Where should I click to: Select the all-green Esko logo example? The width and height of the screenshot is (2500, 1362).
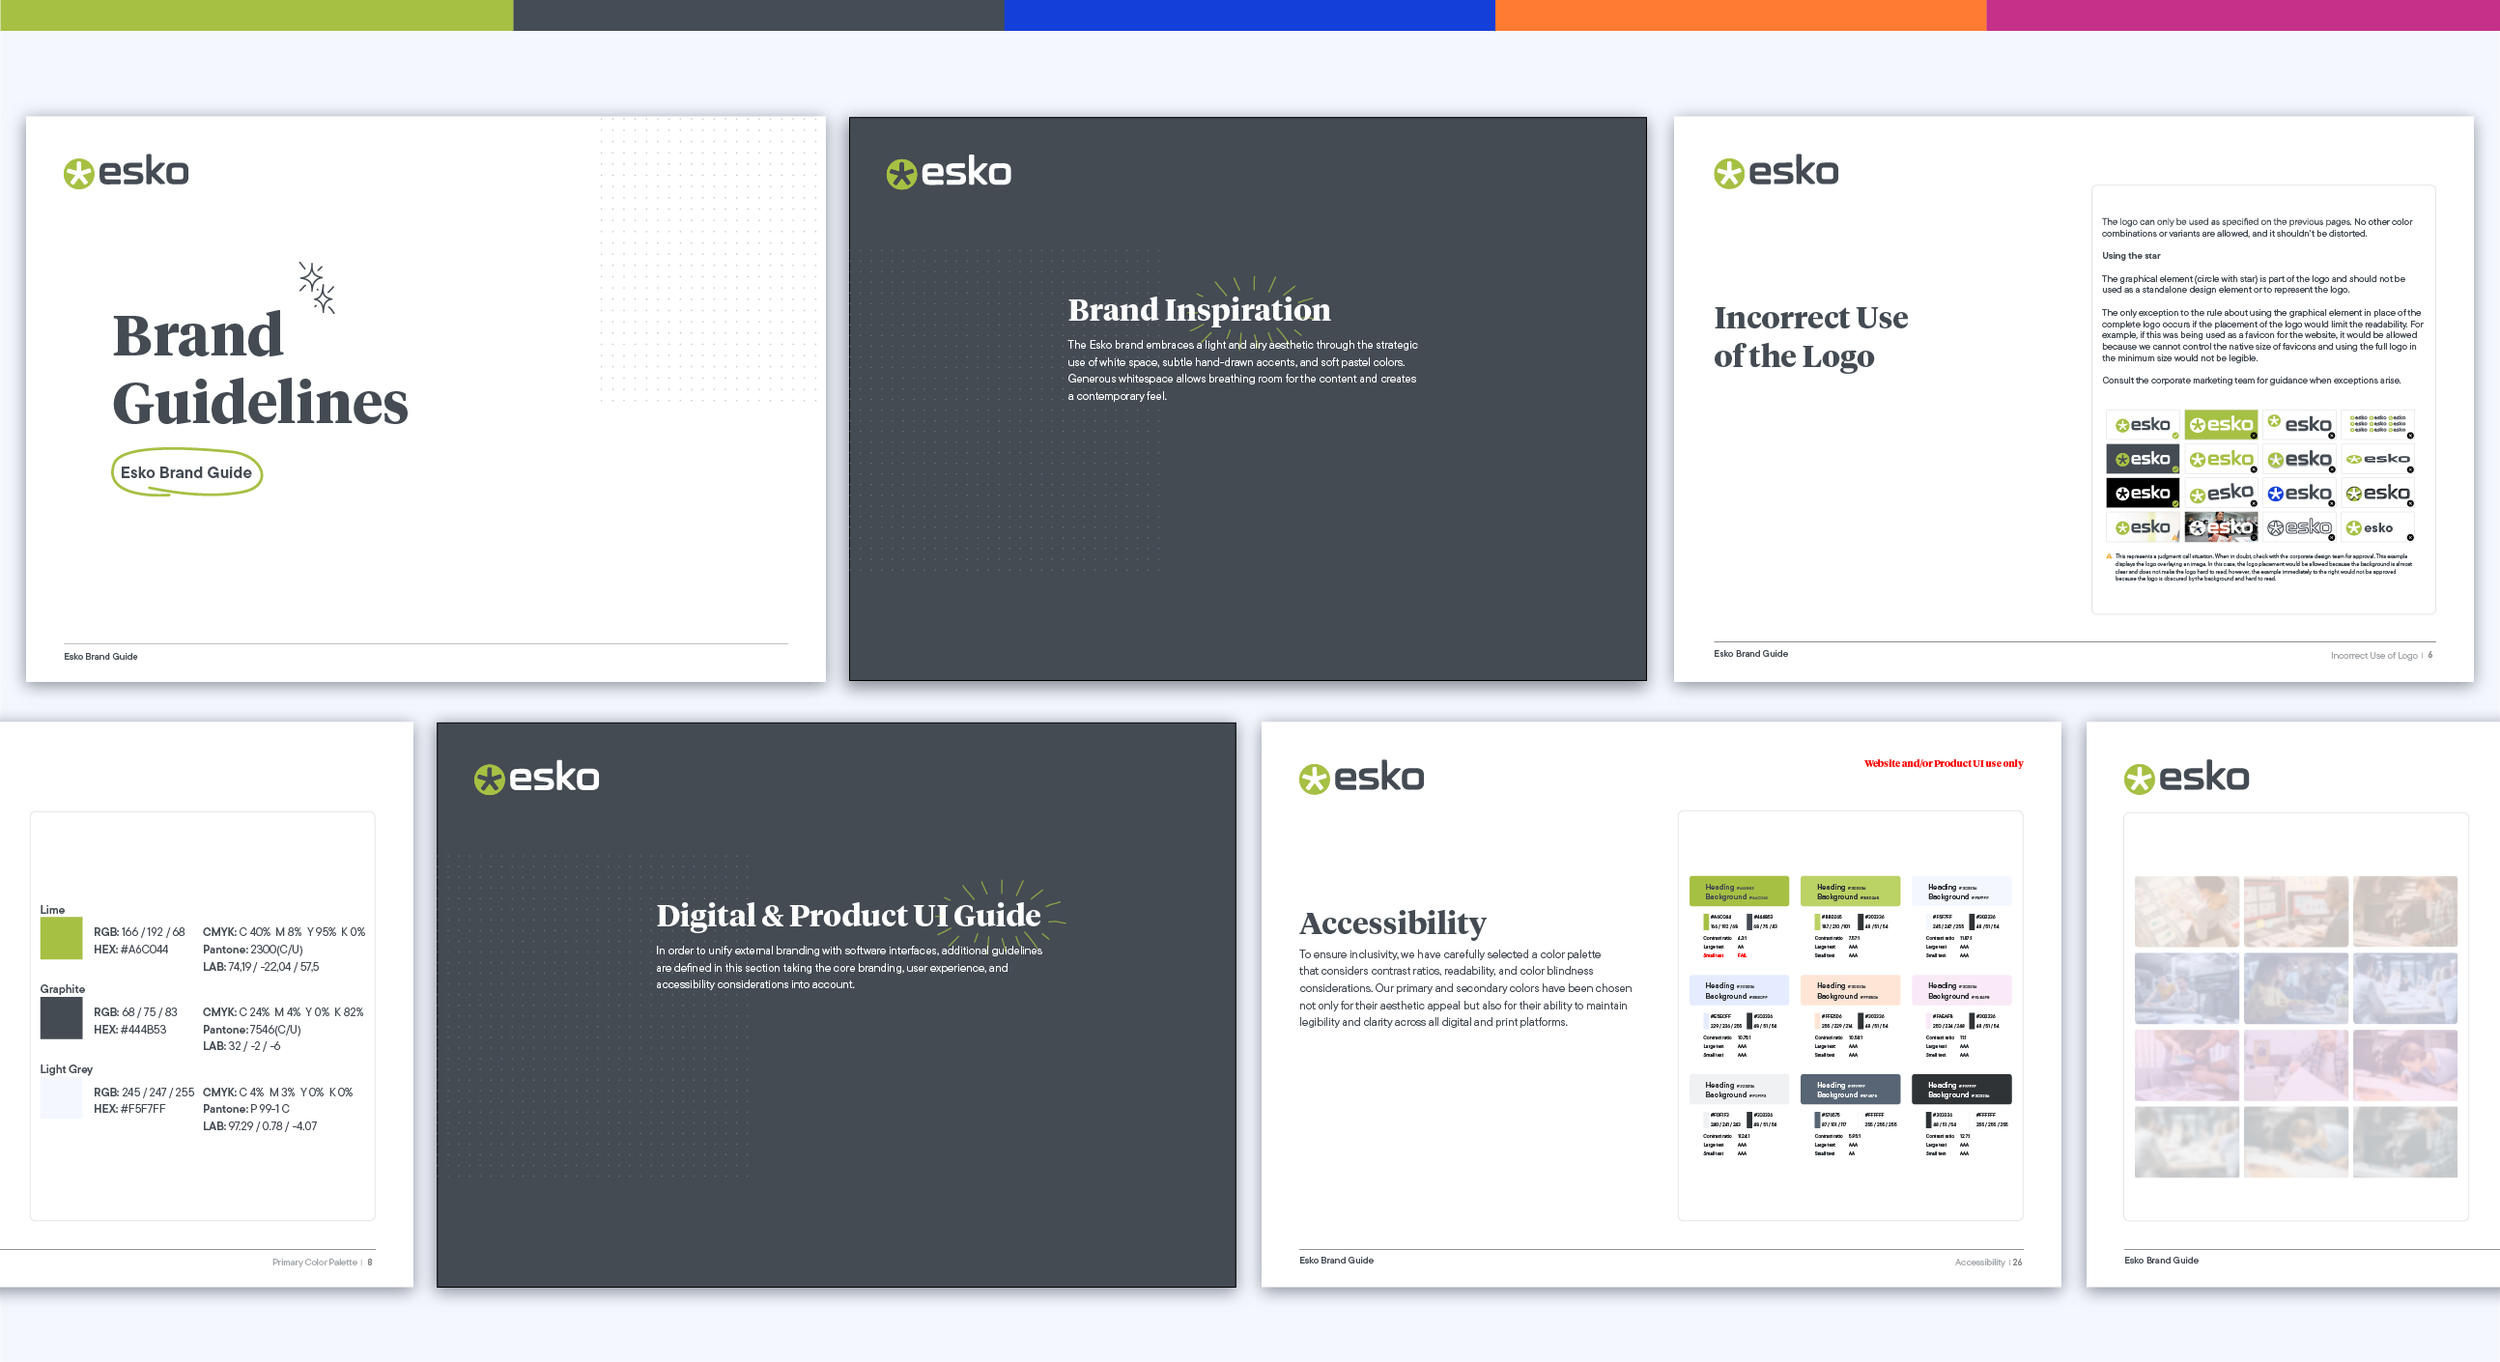pos(2221,459)
